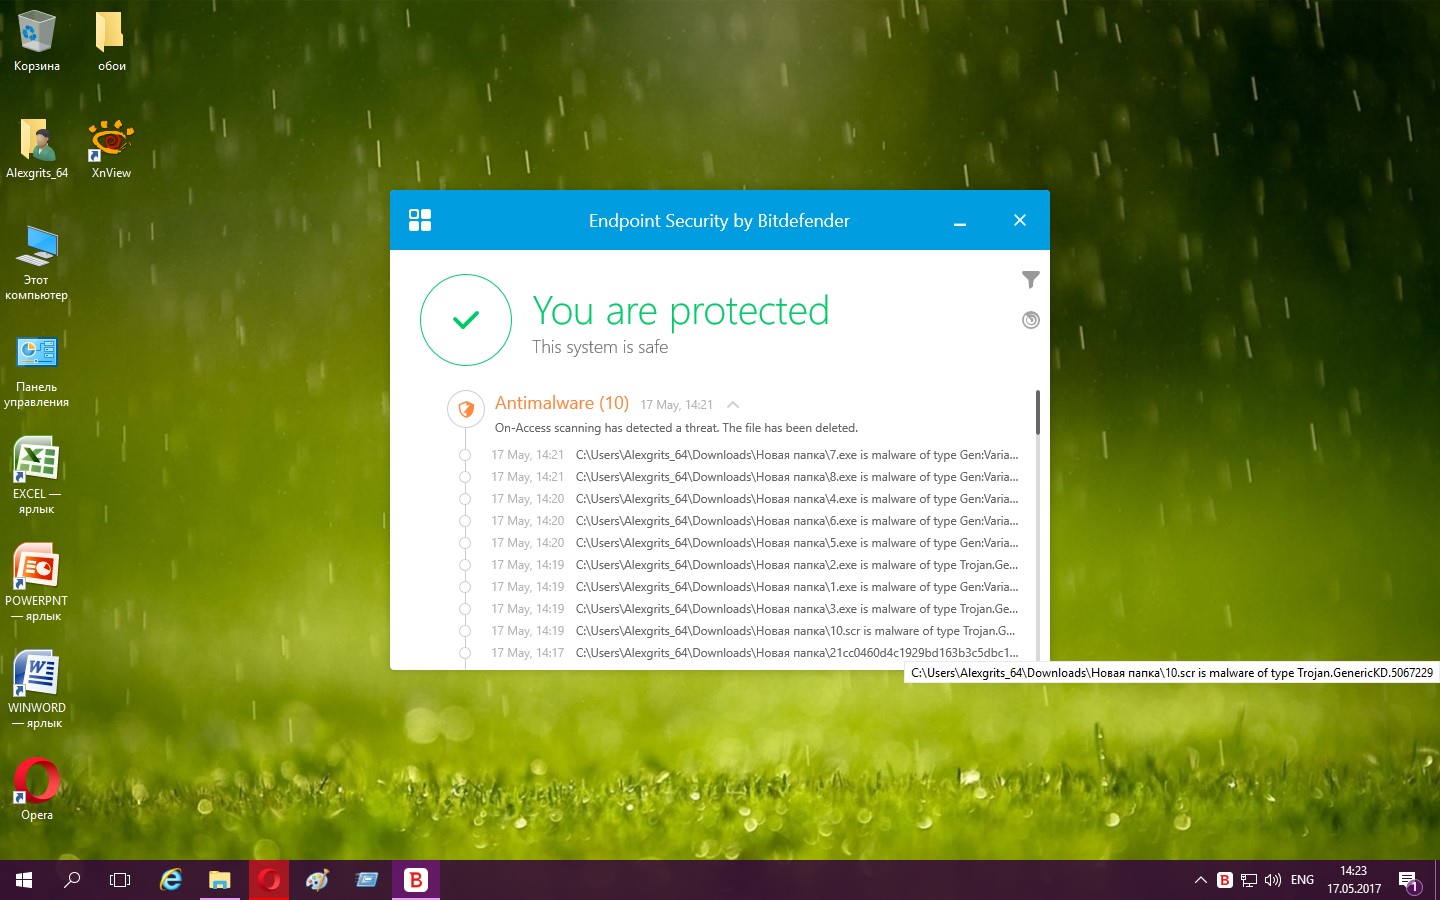Open the Bitdefender modules grid icon
Screen dimensions: 1440x900
point(420,220)
